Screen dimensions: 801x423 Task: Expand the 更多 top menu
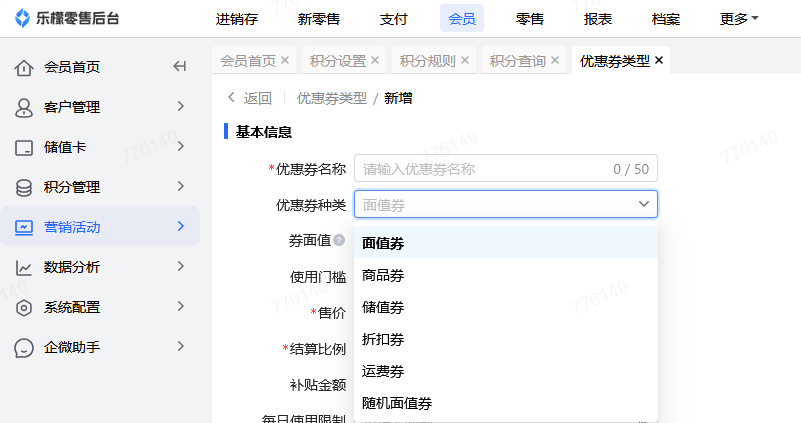click(739, 18)
